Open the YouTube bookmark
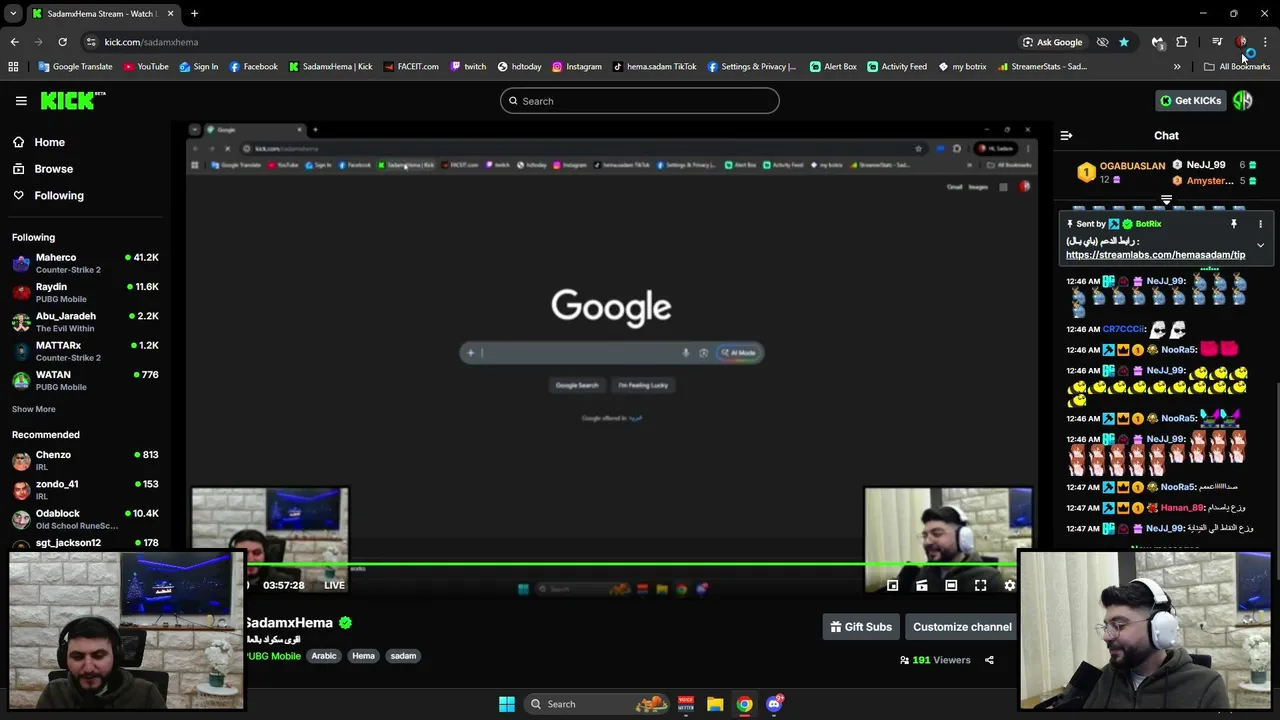The width and height of the screenshot is (1280, 720). pos(146,67)
